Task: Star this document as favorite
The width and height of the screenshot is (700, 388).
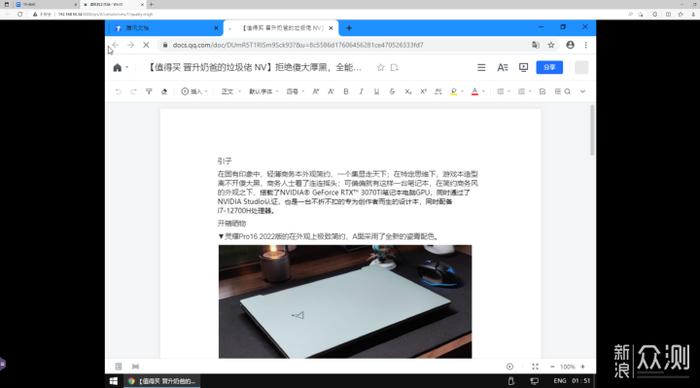Action: pyautogui.click(x=380, y=67)
